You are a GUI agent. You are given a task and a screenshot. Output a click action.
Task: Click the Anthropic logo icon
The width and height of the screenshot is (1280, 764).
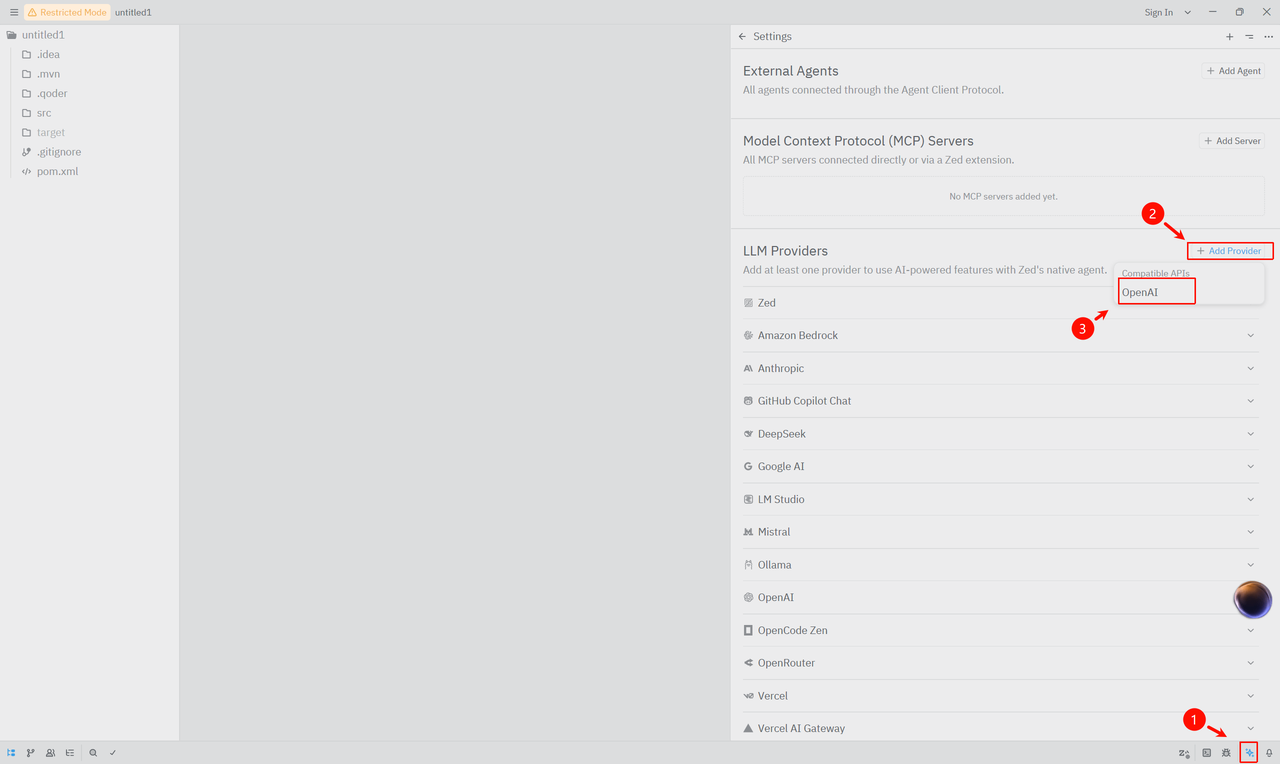pyautogui.click(x=748, y=369)
